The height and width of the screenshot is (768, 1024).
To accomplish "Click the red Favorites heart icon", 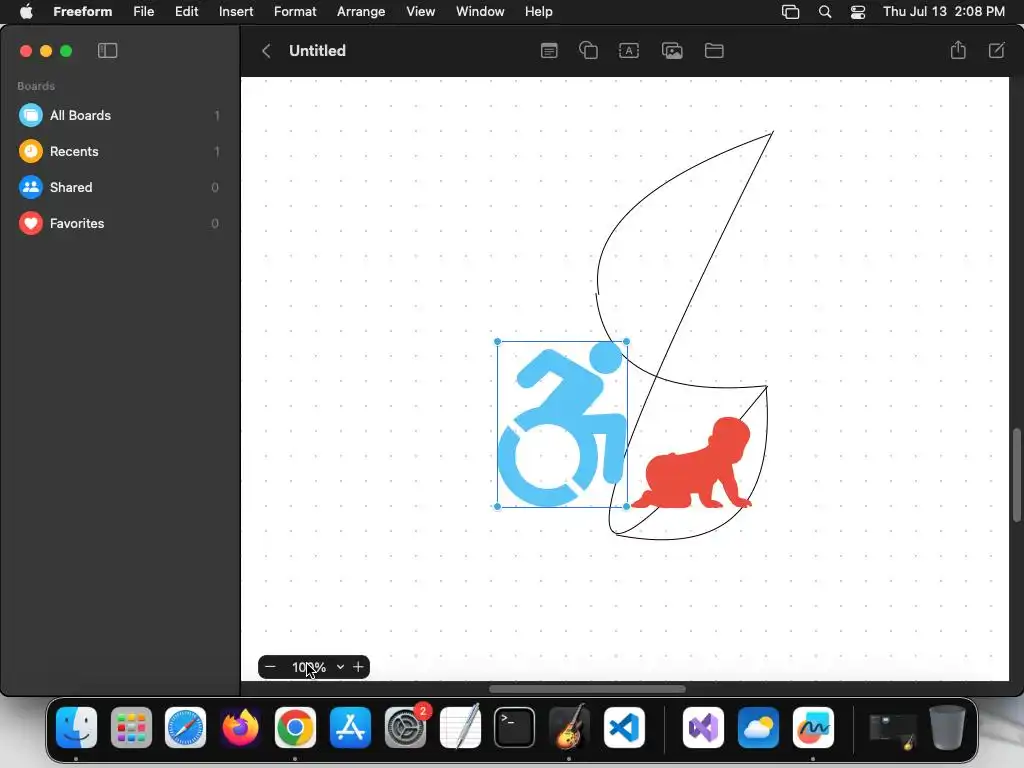I will click(x=31, y=223).
